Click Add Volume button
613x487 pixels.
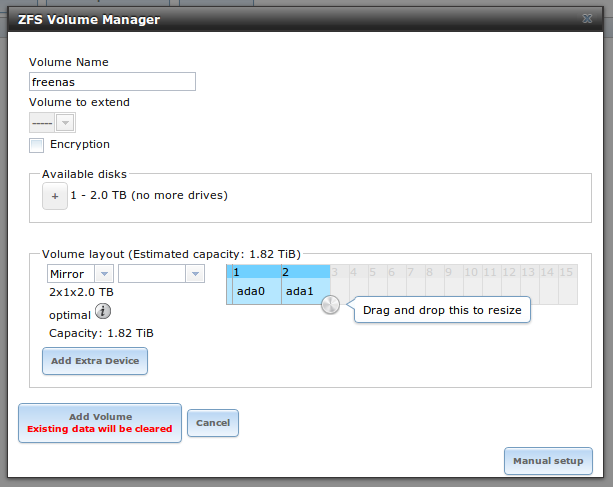click(100, 423)
